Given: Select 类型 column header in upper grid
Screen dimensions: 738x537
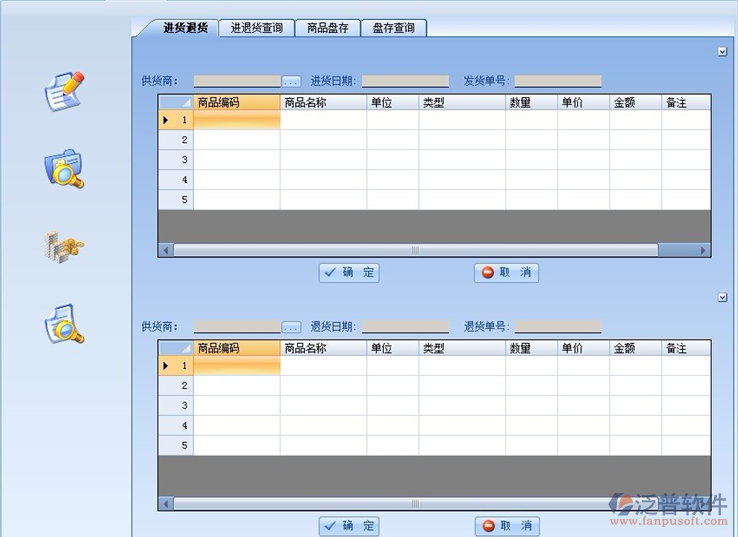Looking at the screenshot, I should 462,103.
